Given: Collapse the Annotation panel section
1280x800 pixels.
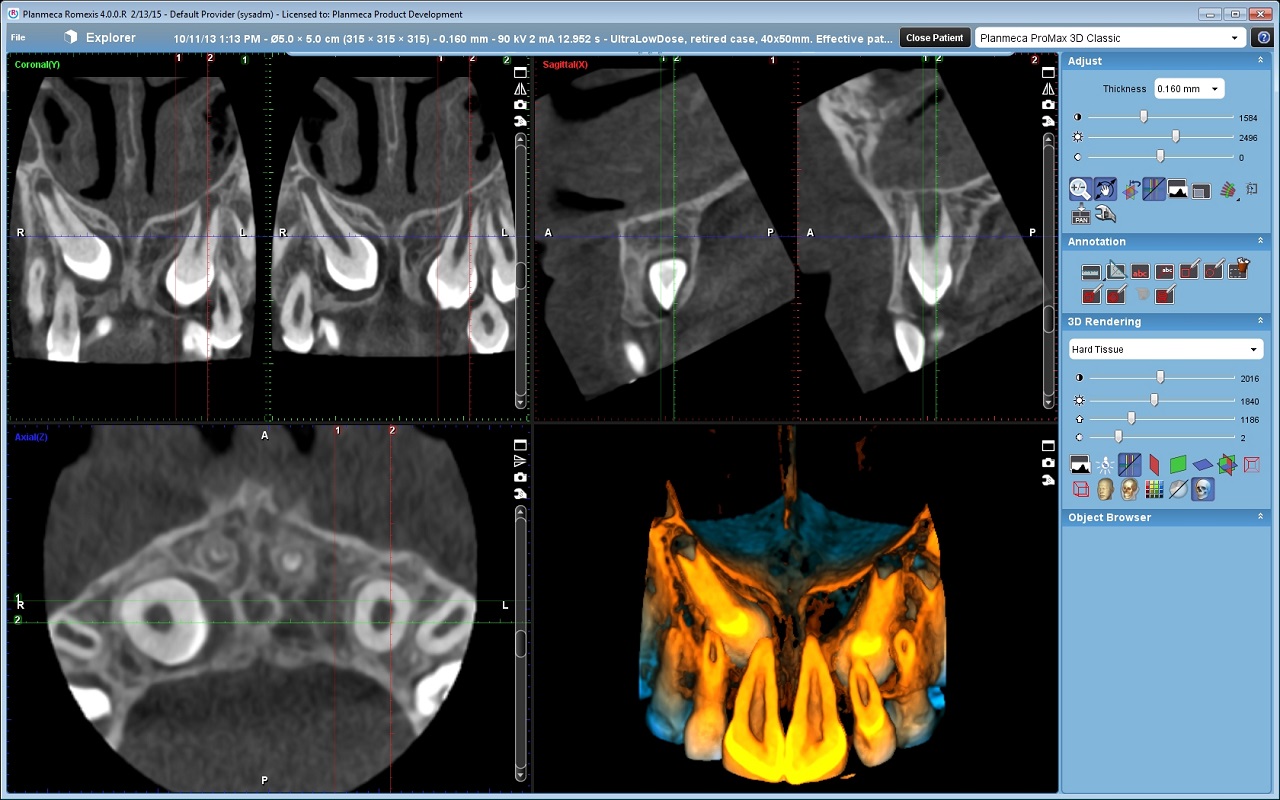Looking at the screenshot, I should click(x=1260, y=241).
